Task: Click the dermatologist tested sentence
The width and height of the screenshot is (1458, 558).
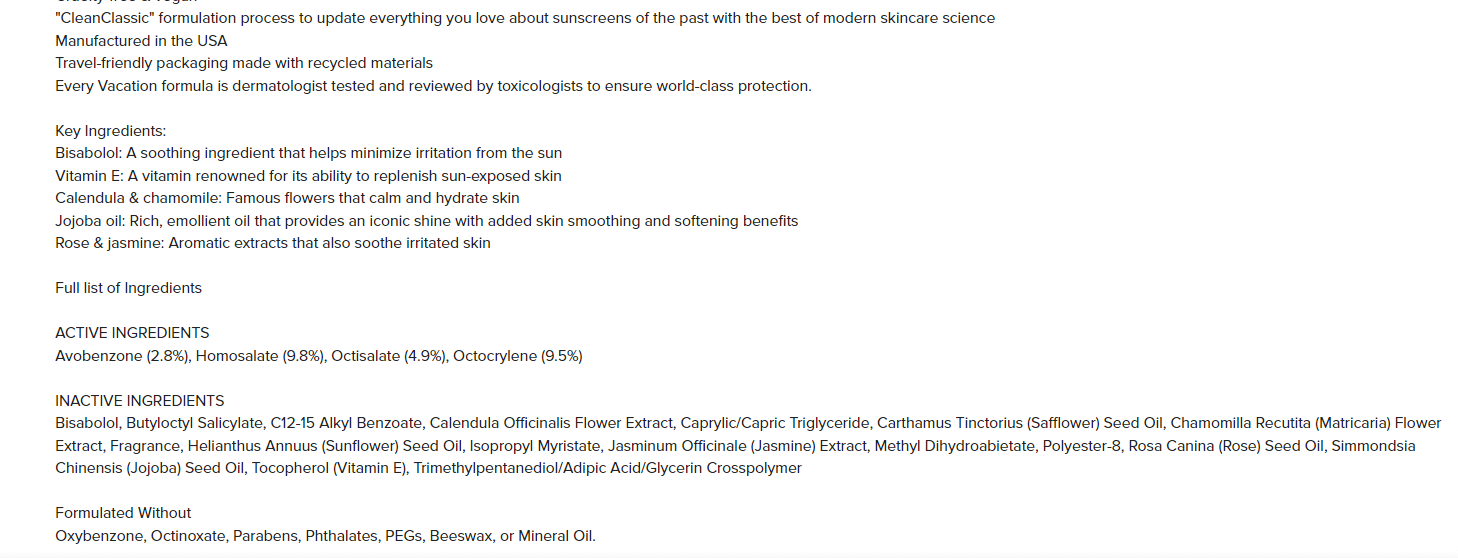Action: click(433, 86)
